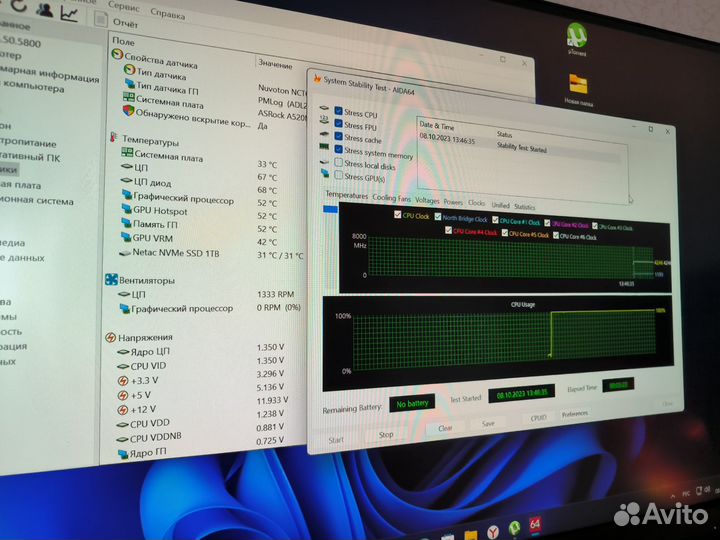Click the Тип датчика gauge icon

coord(129,69)
